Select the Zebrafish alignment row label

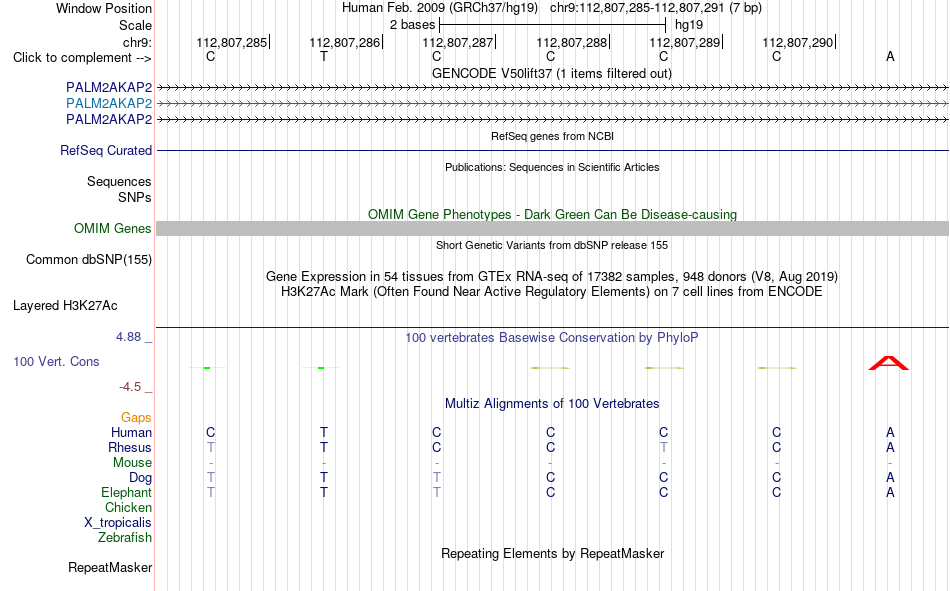(125, 537)
